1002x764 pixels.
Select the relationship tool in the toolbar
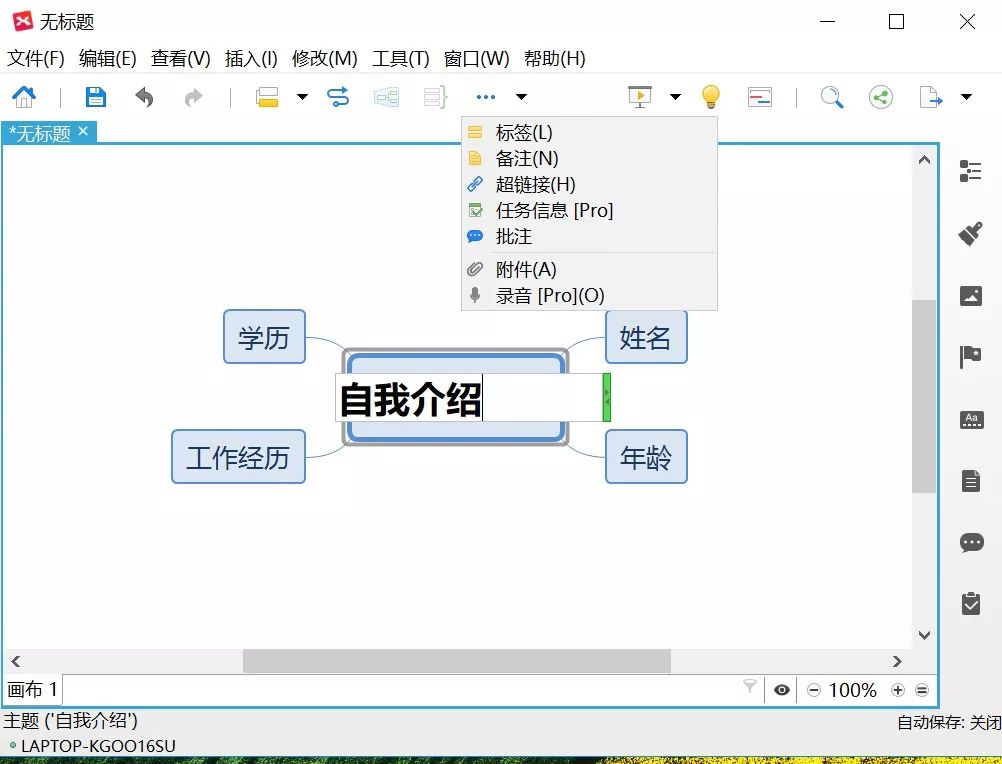point(338,96)
